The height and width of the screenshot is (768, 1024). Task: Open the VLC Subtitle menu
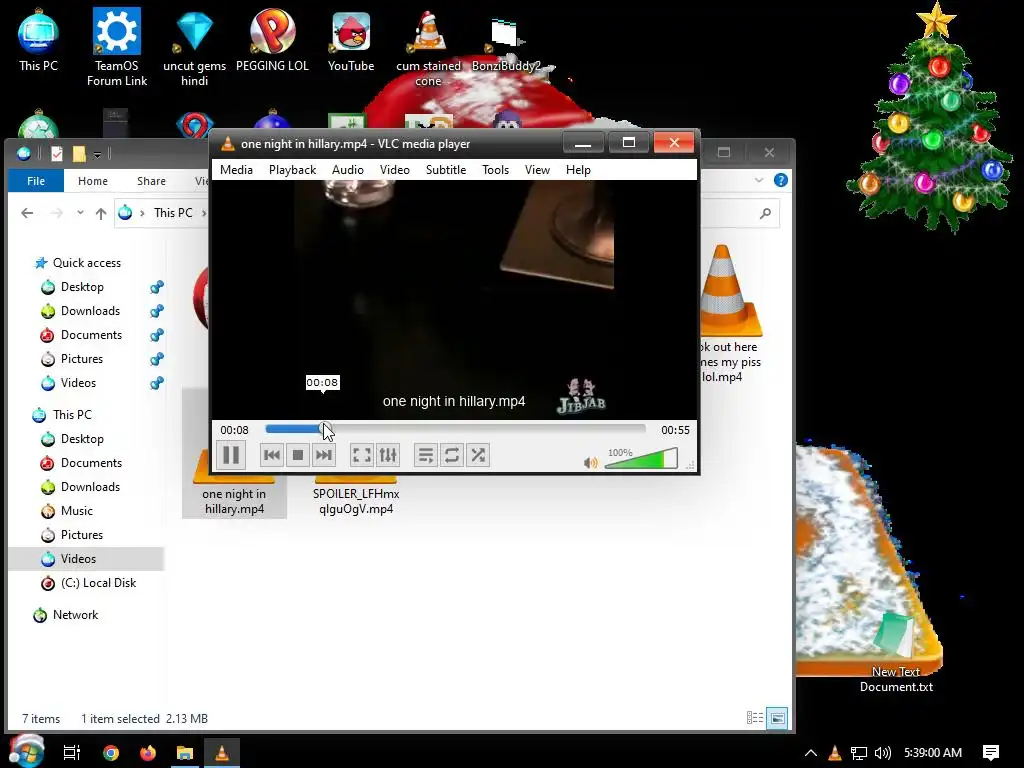point(446,170)
